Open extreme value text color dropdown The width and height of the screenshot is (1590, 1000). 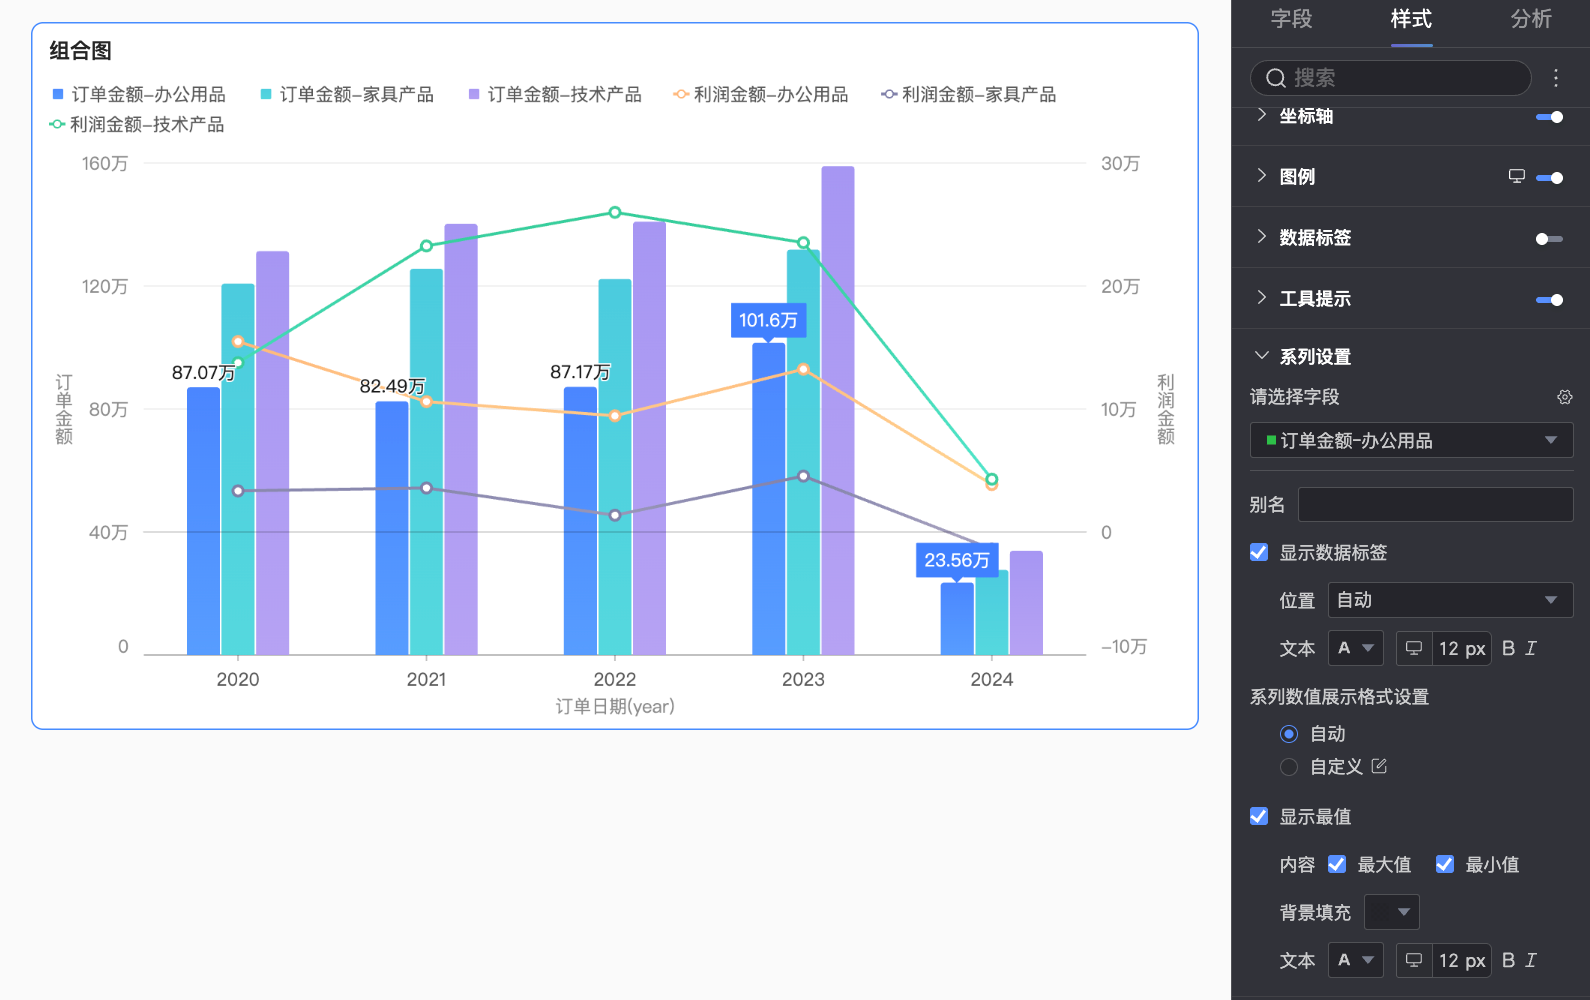point(1356,960)
